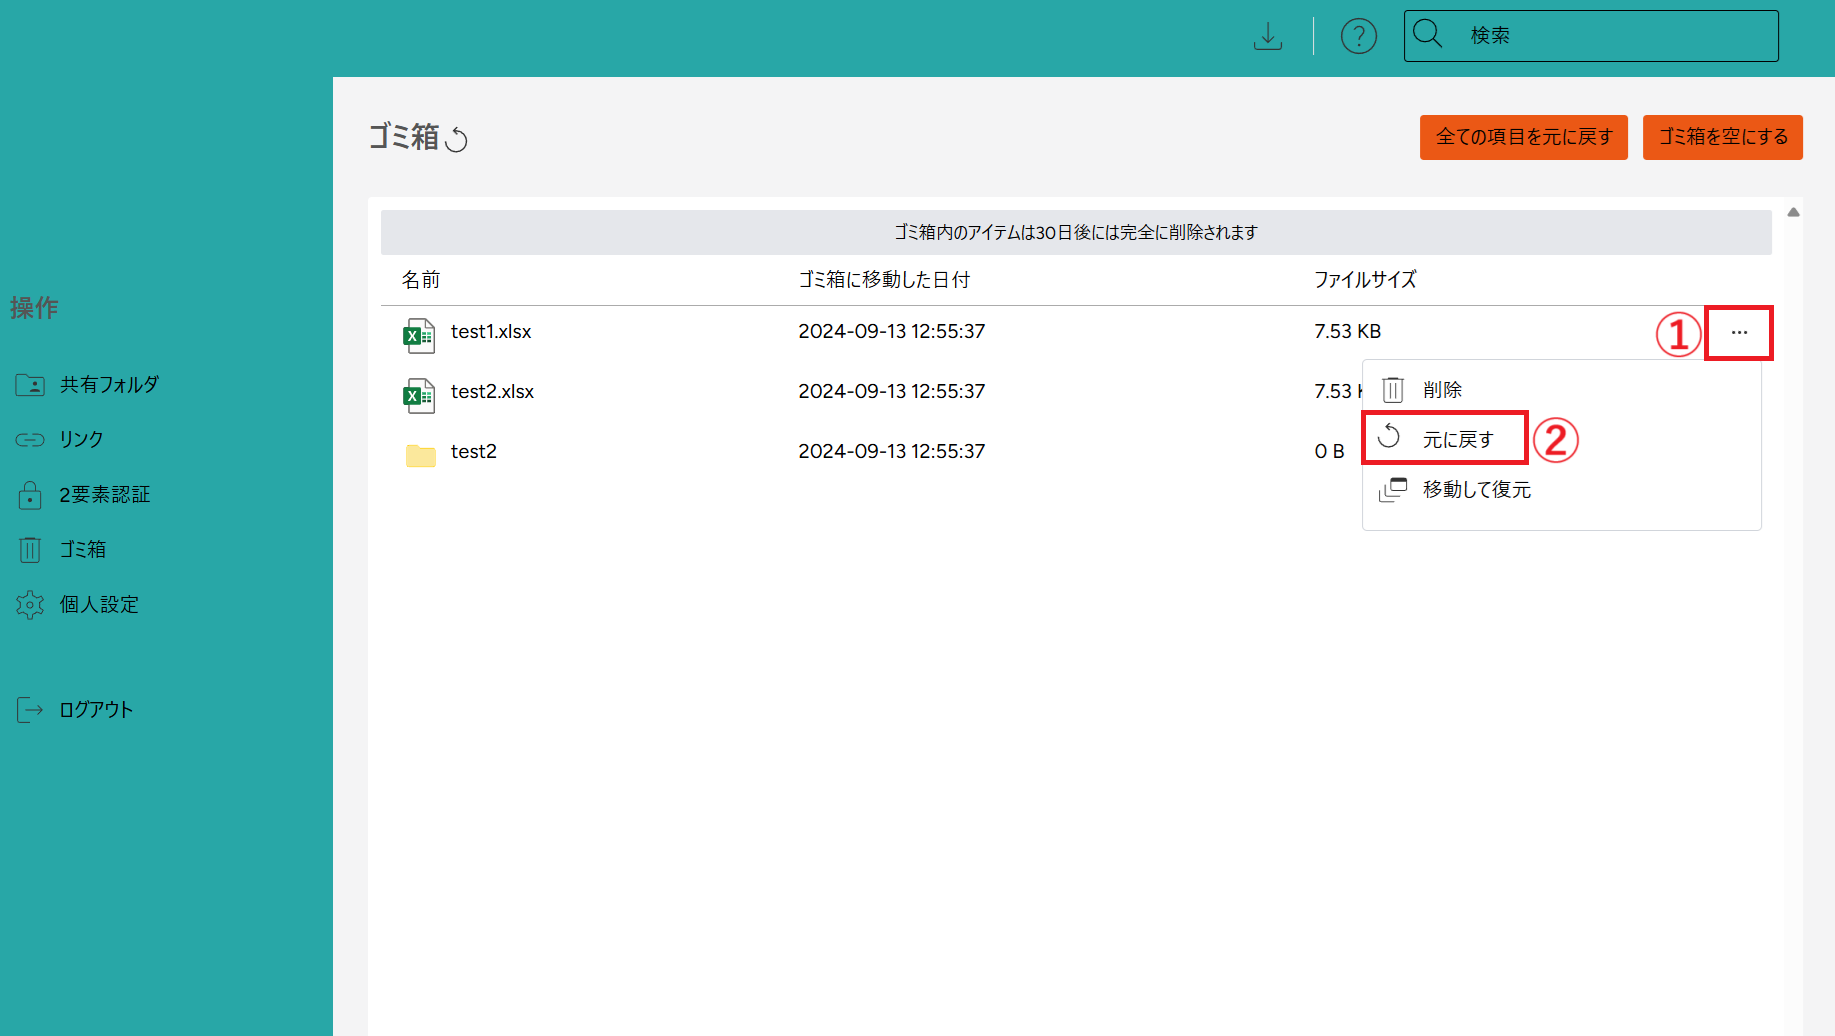Image resolution: width=1835 pixels, height=1036 pixels.
Task: Click 全ての項目を元に戻す button
Action: pos(1524,137)
